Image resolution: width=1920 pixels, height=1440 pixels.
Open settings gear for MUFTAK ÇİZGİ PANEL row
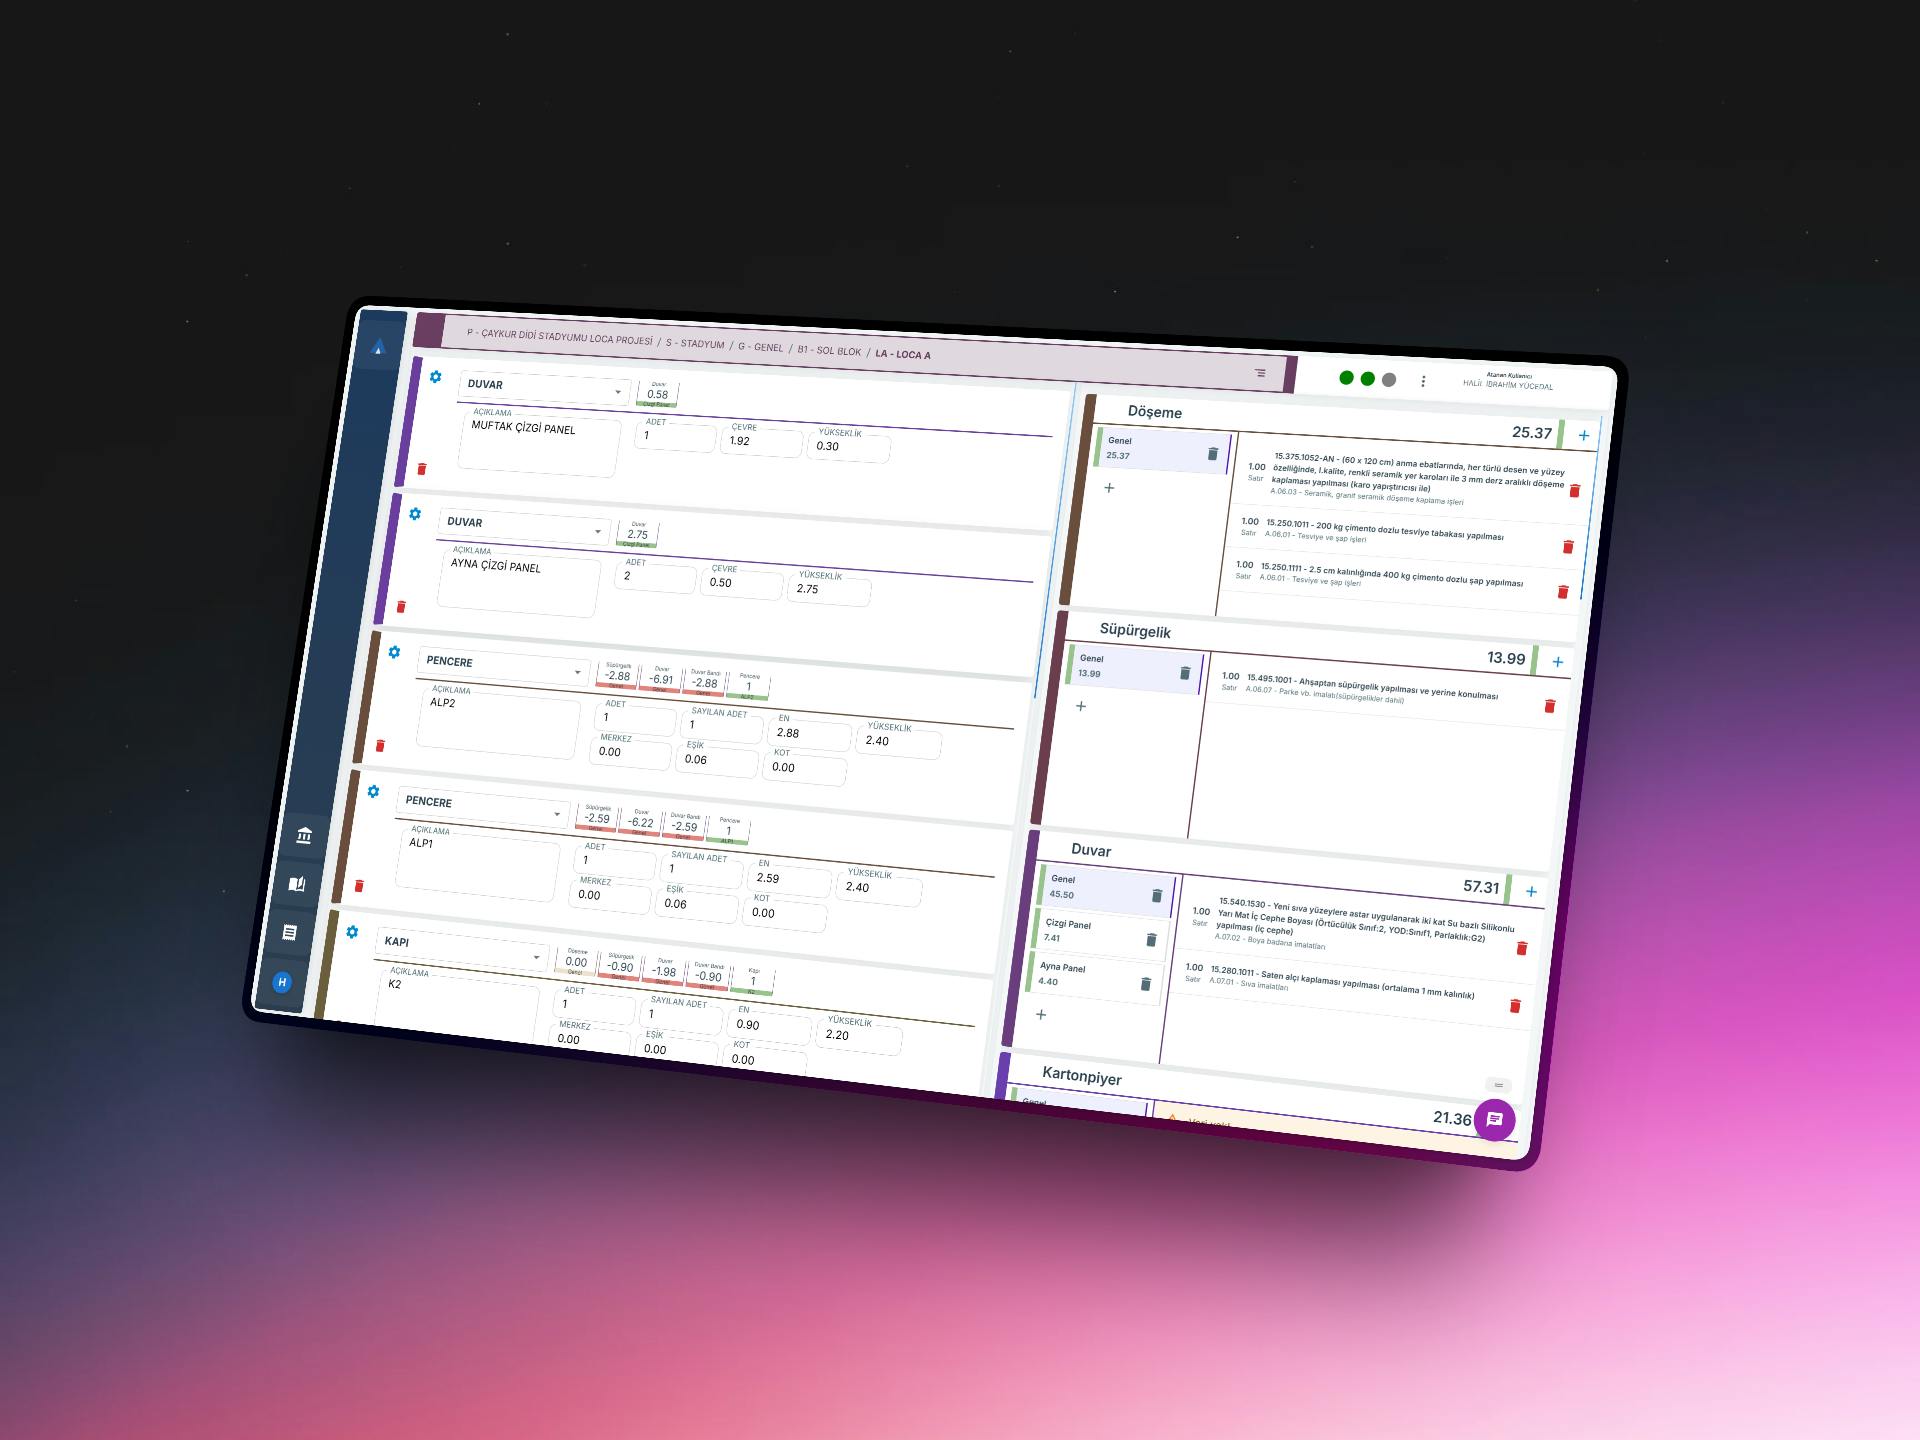[x=435, y=377]
